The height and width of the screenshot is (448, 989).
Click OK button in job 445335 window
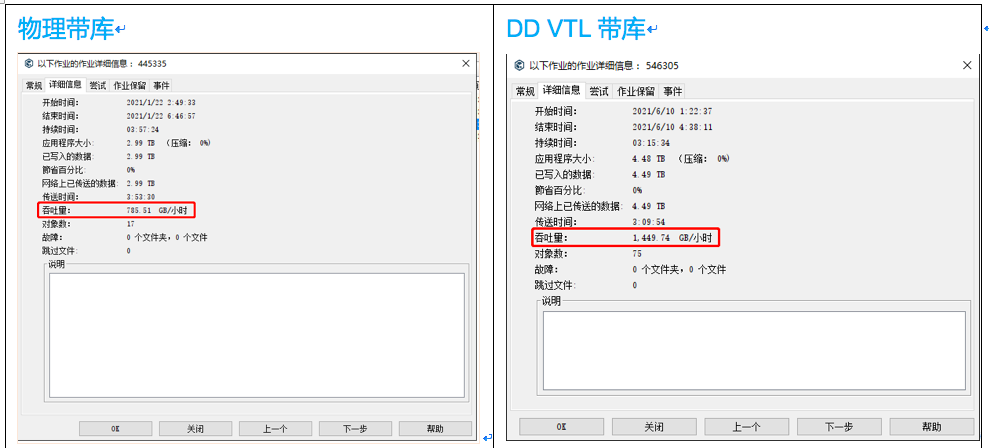click(115, 428)
